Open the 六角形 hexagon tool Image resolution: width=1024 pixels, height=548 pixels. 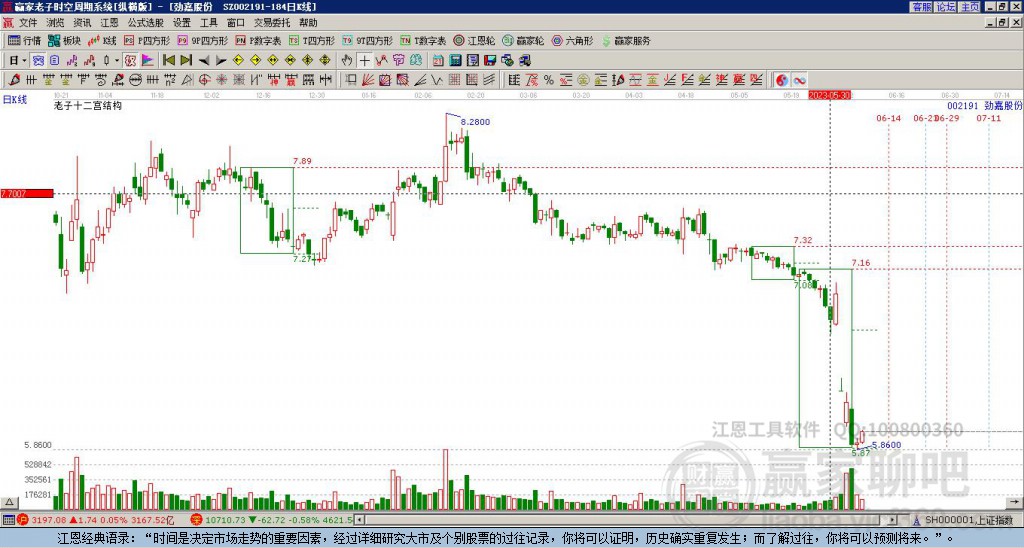pos(572,40)
